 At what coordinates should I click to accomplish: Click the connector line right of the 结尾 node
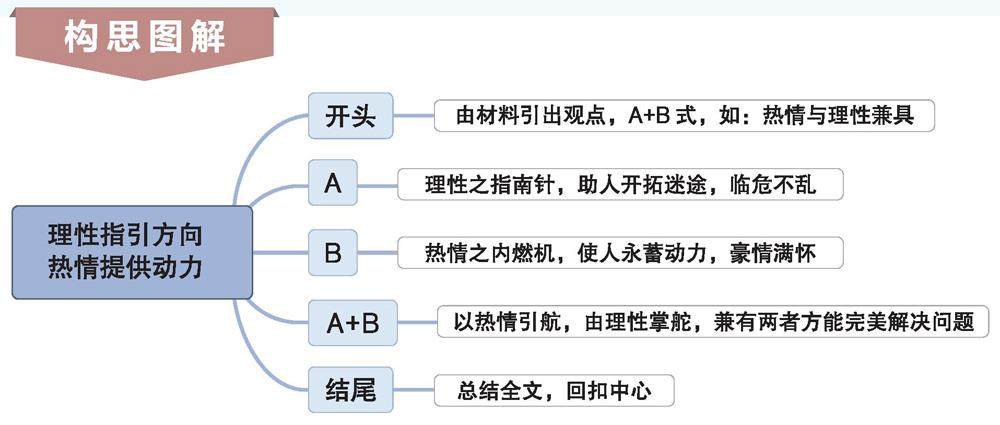pos(413,389)
